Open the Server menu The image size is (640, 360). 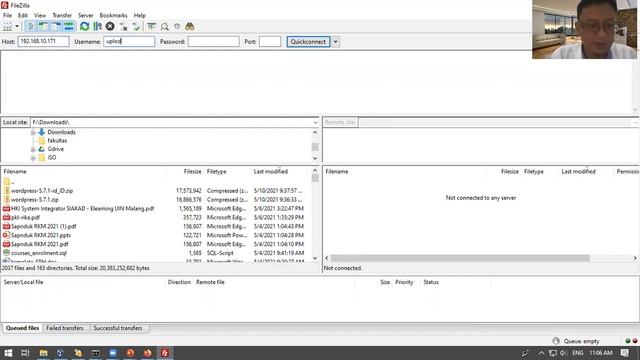pos(86,15)
